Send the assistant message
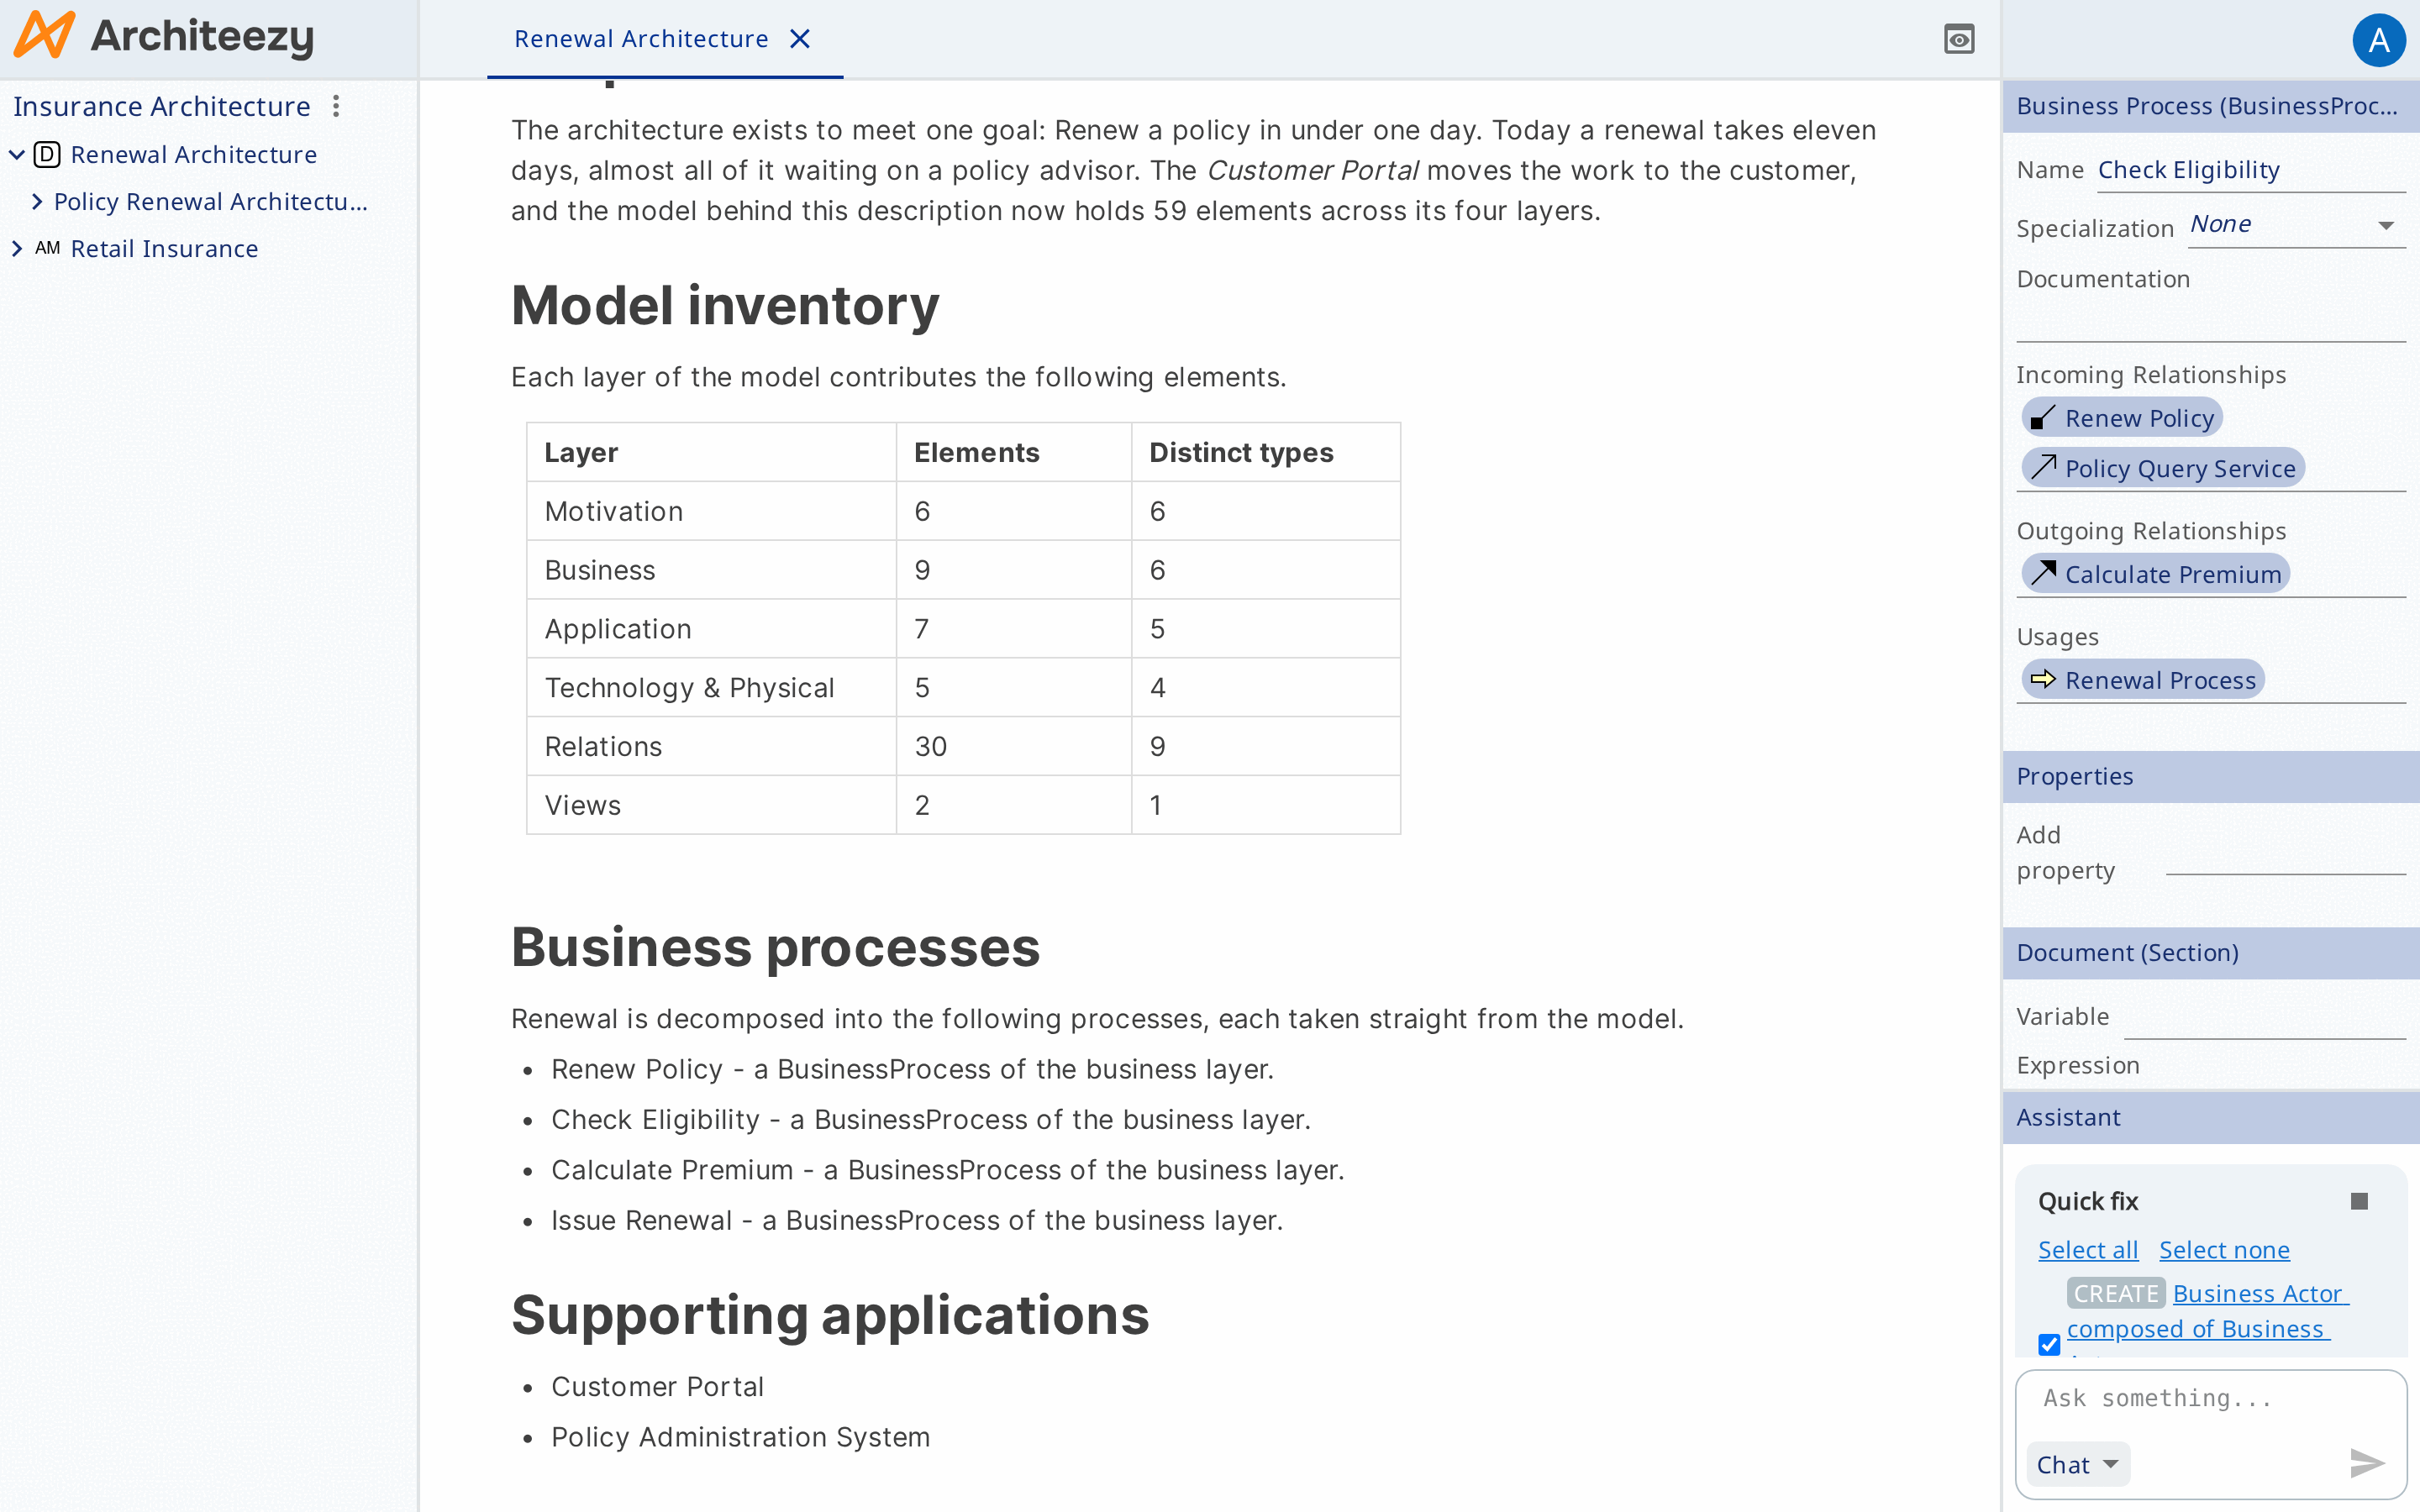The height and width of the screenshot is (1512, 2420). point(2367,1464)
